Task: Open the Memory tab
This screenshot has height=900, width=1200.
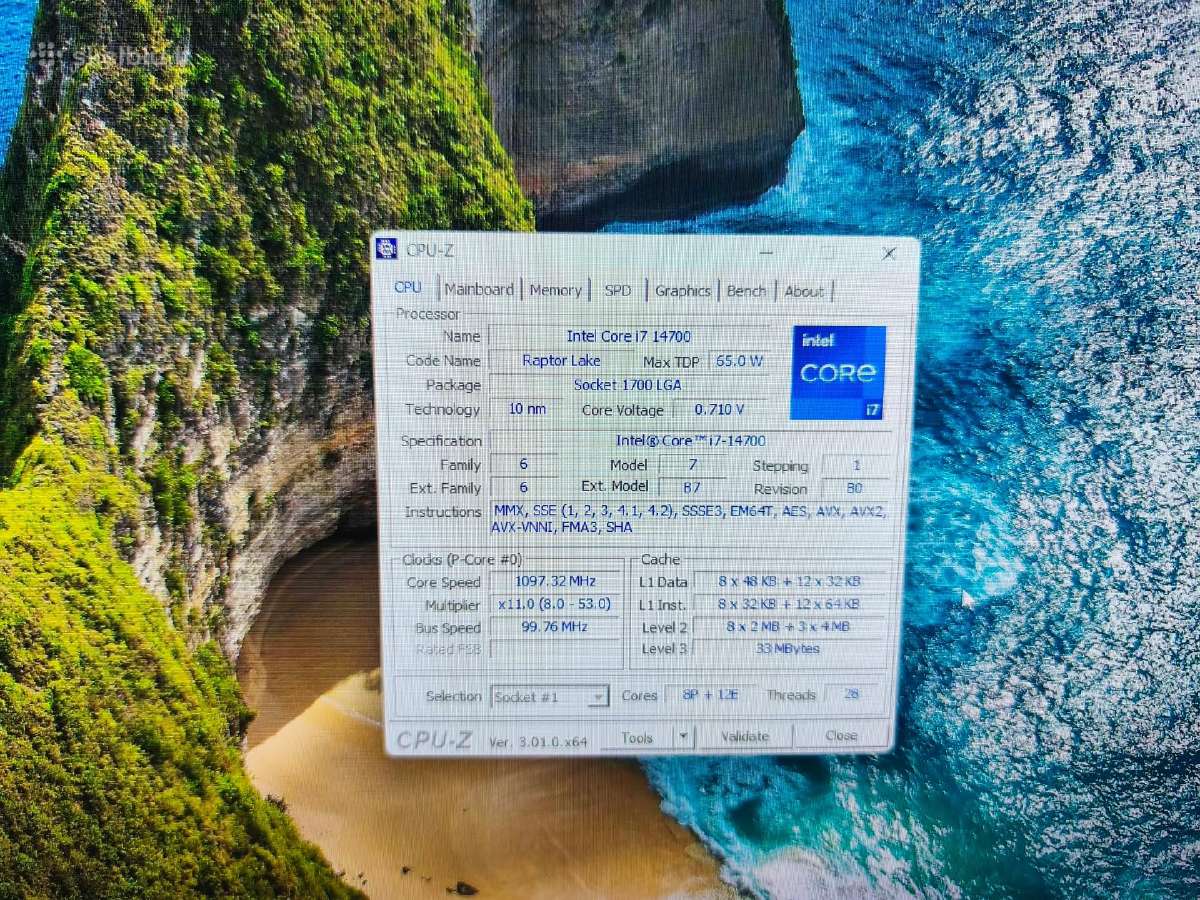Action: (x=555, y=290)
